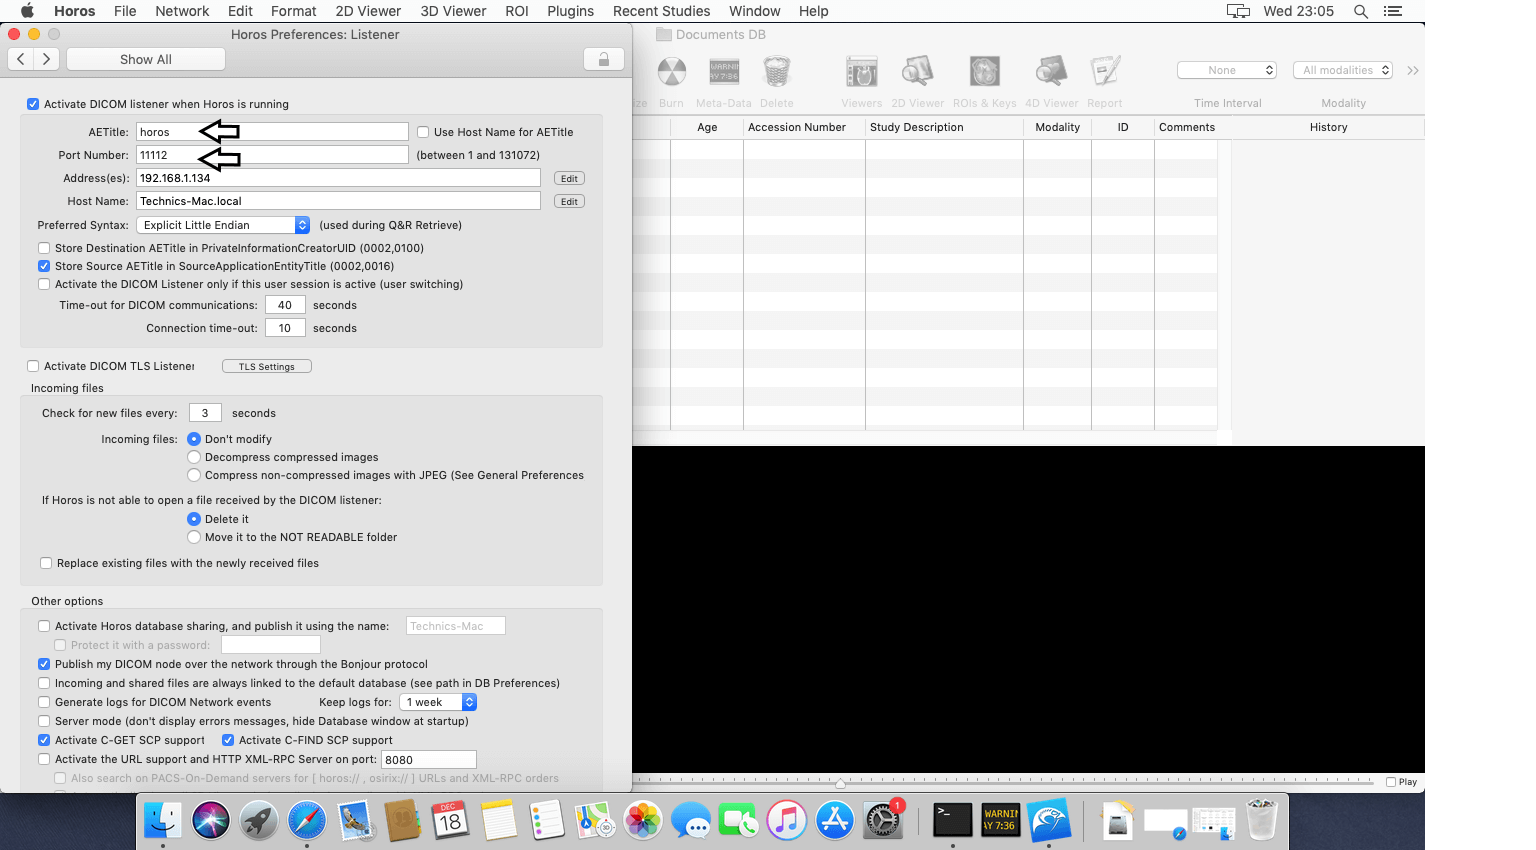Open the Recent Studies menu
1536x850 pixels.
point(661,11)
